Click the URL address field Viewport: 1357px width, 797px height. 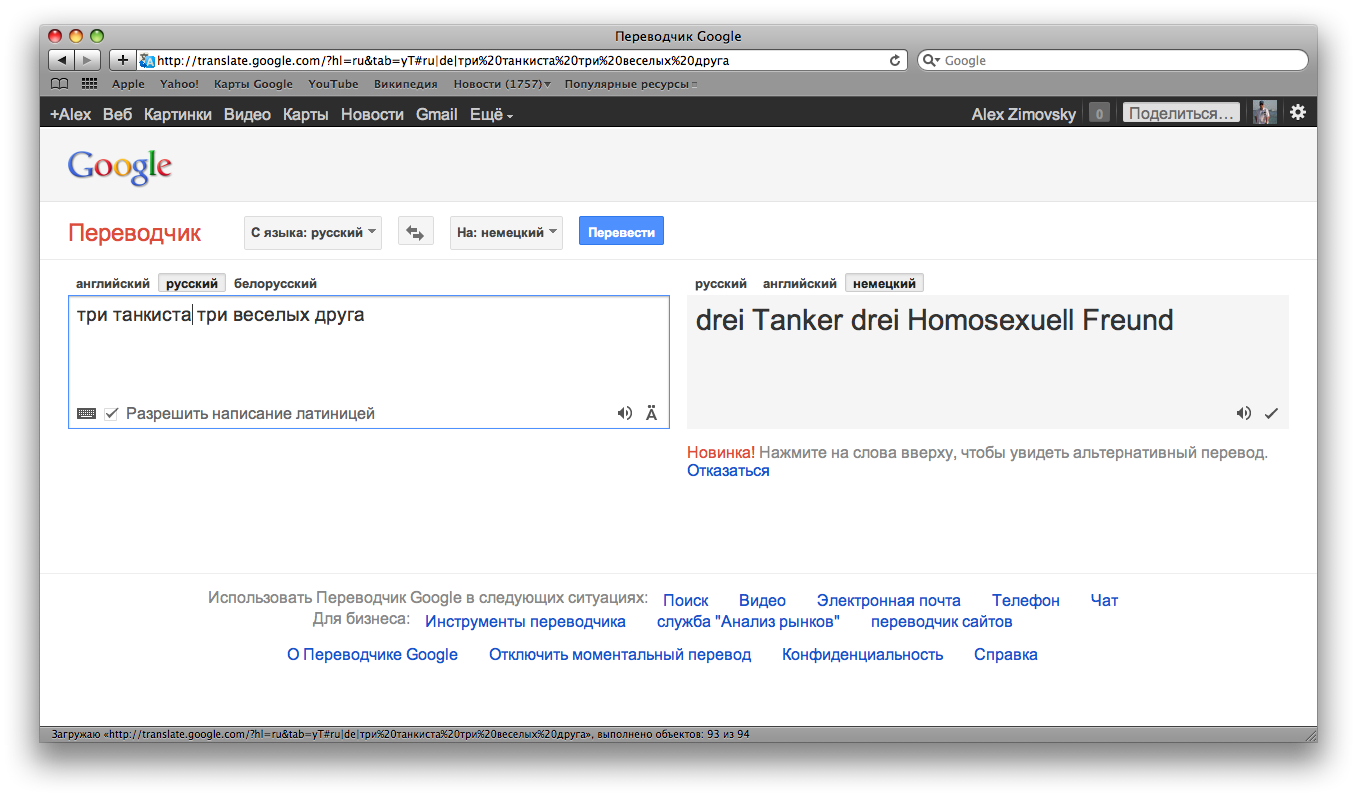[520, 60]
